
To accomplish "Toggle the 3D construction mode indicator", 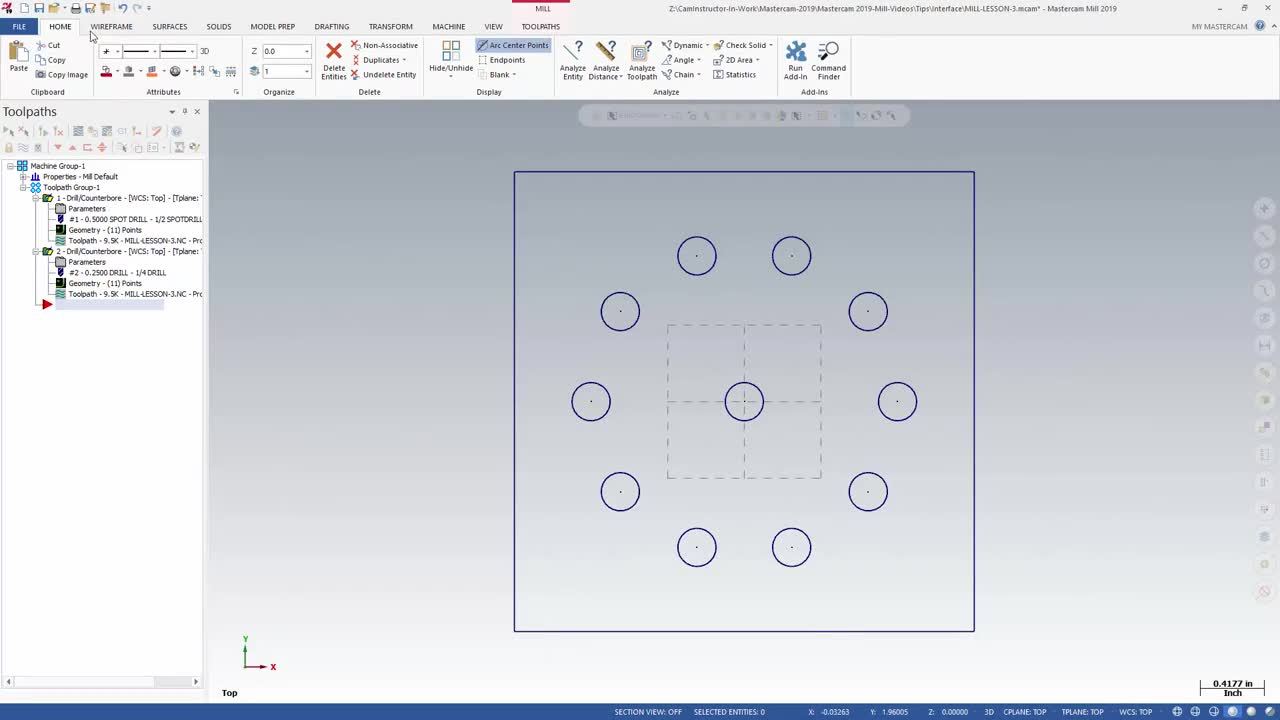I will coord(204,51).
